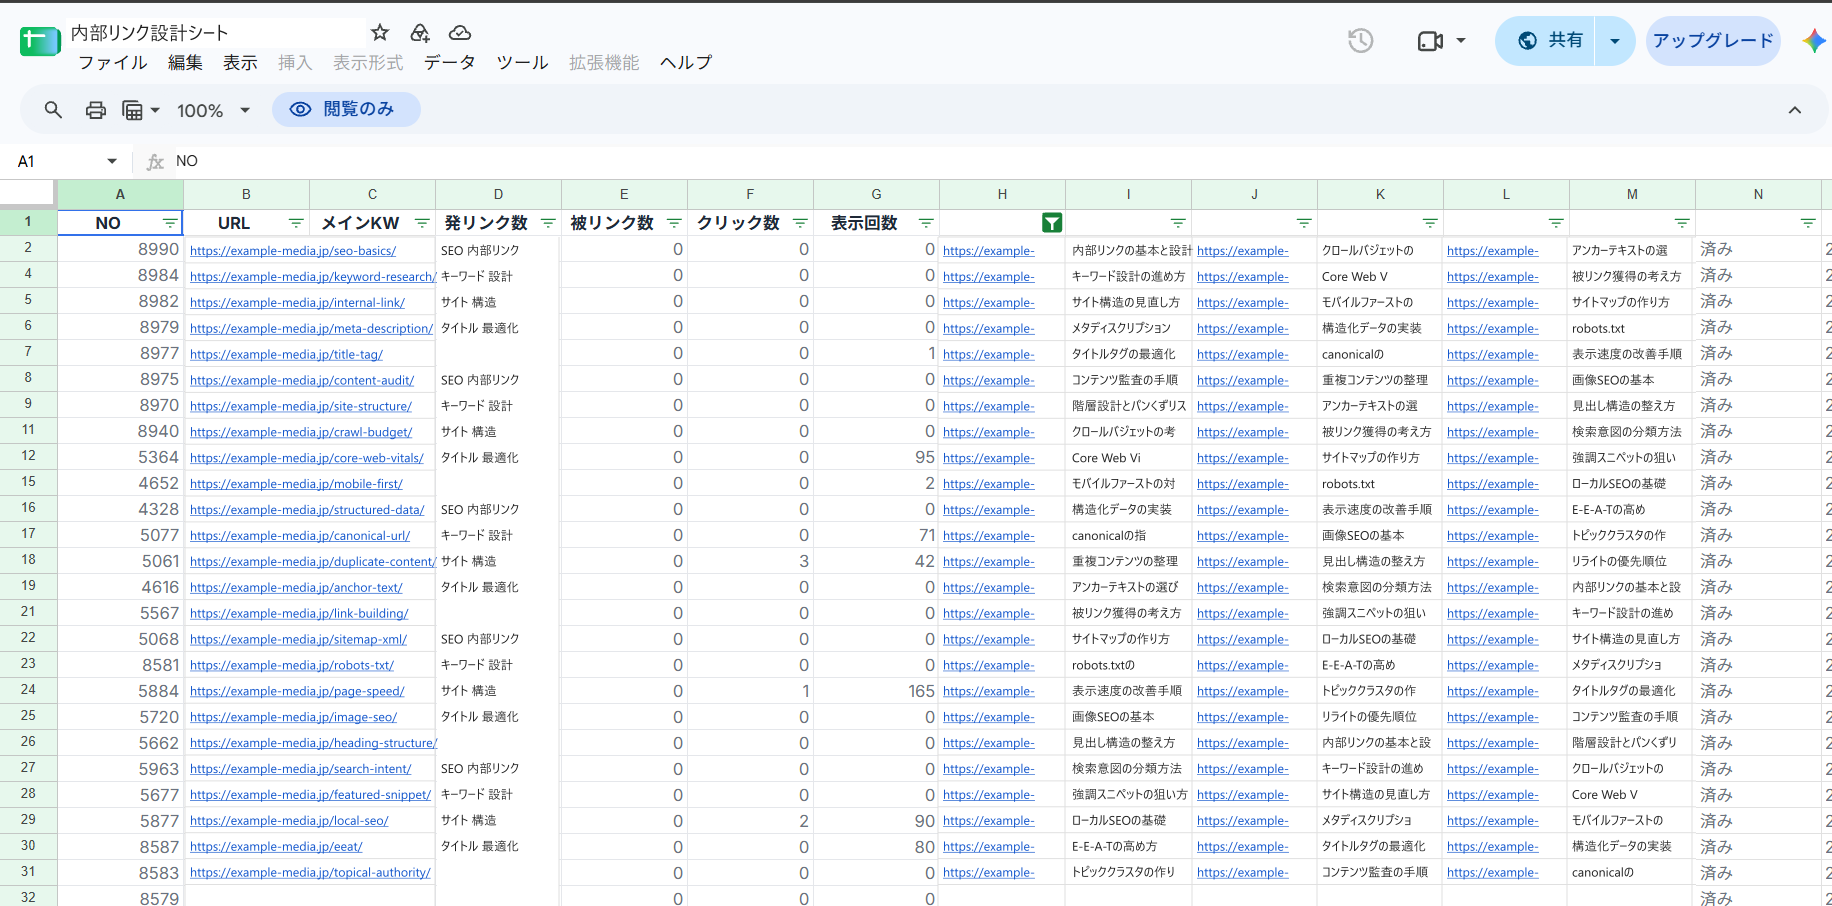Viewport: 1832px width, 906px height.
Task: Click the アップグレード button
Action: 1713,41
